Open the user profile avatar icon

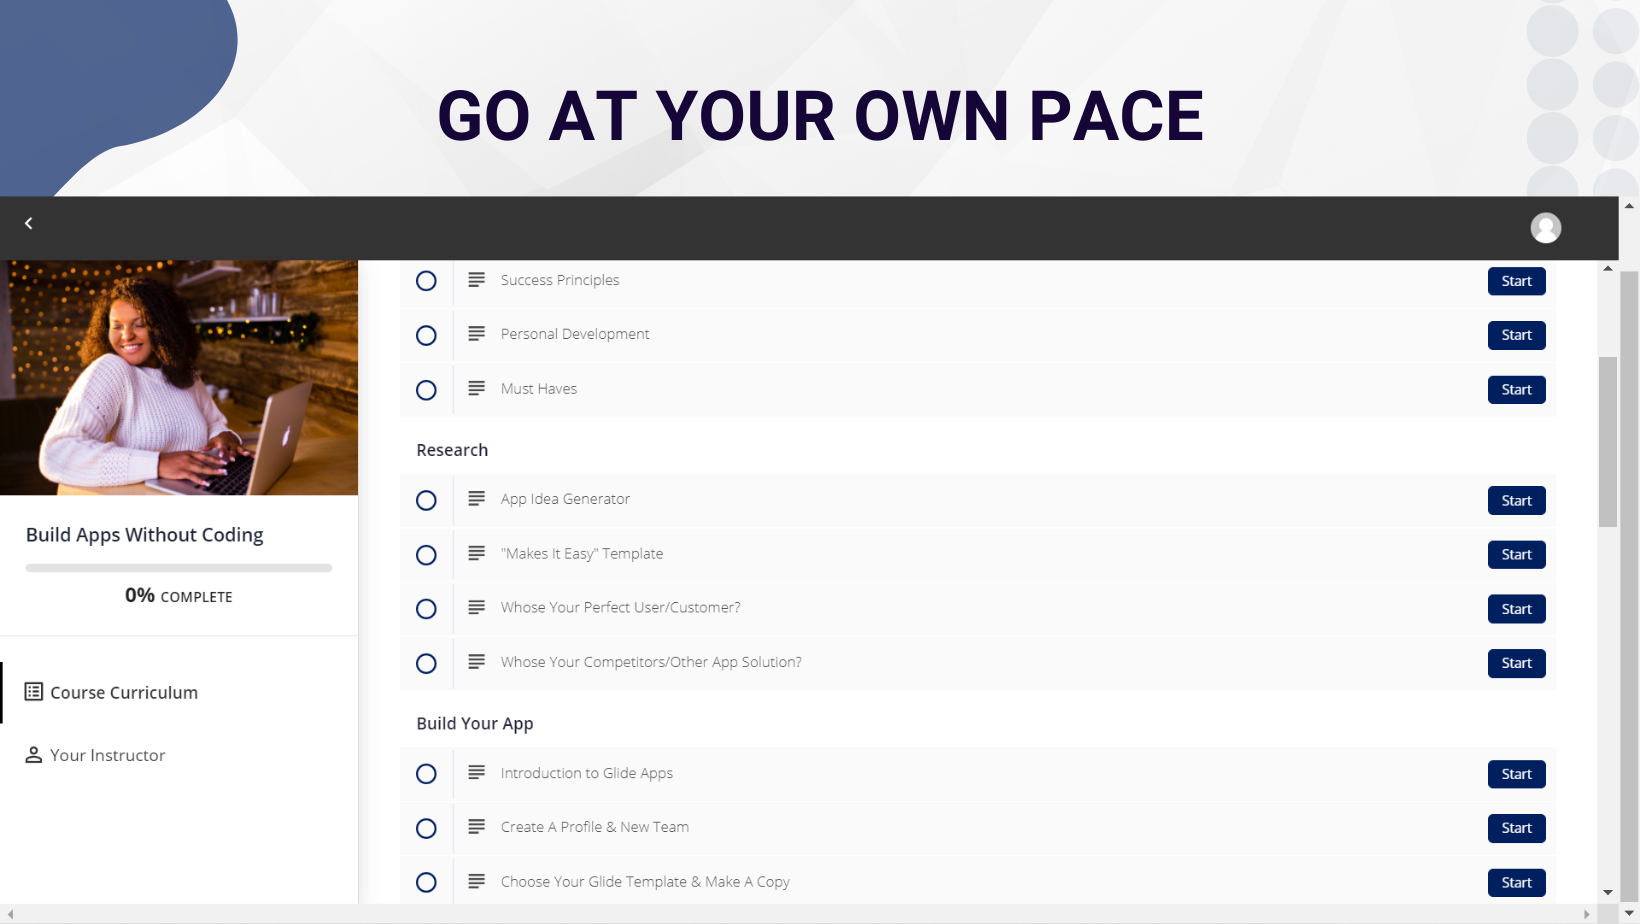click(1545, 228)
